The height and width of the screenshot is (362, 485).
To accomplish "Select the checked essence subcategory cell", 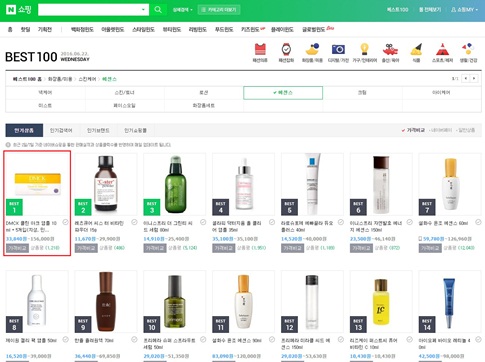I will click(x=283, y=92).
